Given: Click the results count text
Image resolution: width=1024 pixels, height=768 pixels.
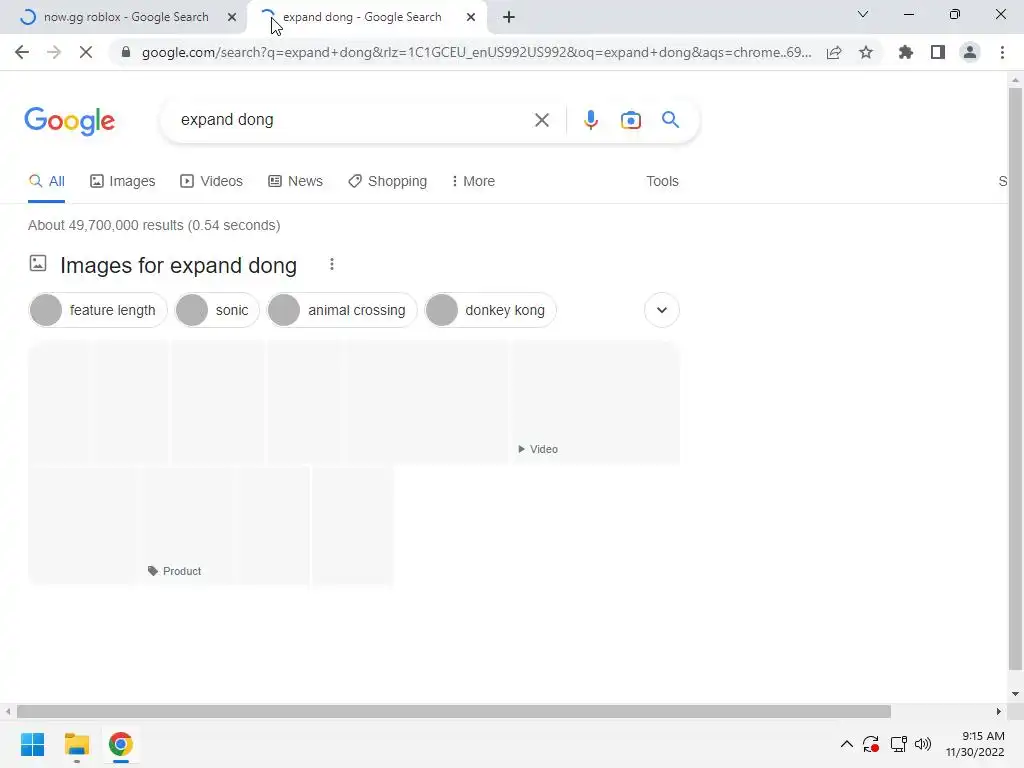Looking at the screenshot, I should click(154, 225).
